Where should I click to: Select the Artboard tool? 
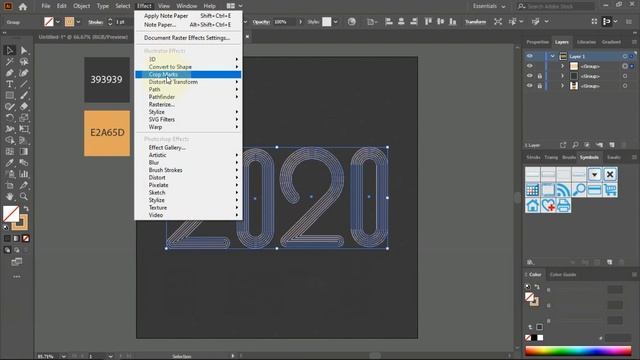click(9, 185)
